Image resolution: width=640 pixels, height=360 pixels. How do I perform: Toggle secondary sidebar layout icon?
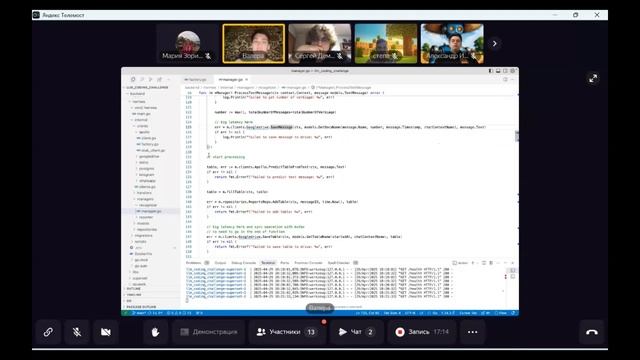tap(505, 71)
